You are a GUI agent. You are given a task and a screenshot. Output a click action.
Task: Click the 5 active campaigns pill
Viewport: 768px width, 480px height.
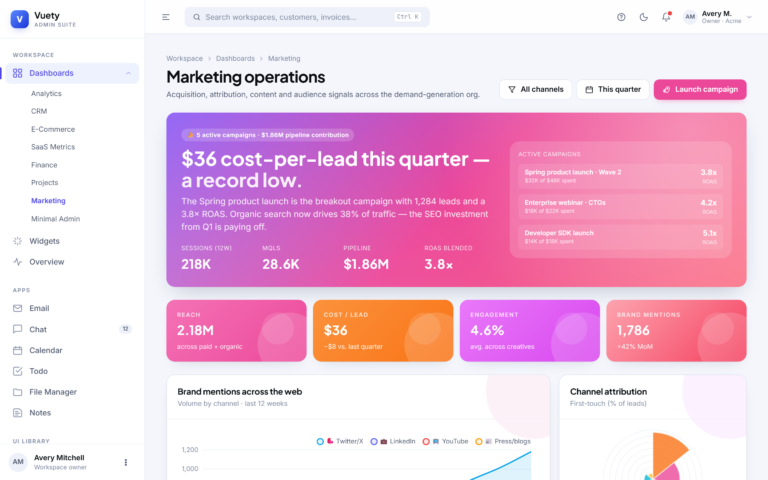pos(267,135)
